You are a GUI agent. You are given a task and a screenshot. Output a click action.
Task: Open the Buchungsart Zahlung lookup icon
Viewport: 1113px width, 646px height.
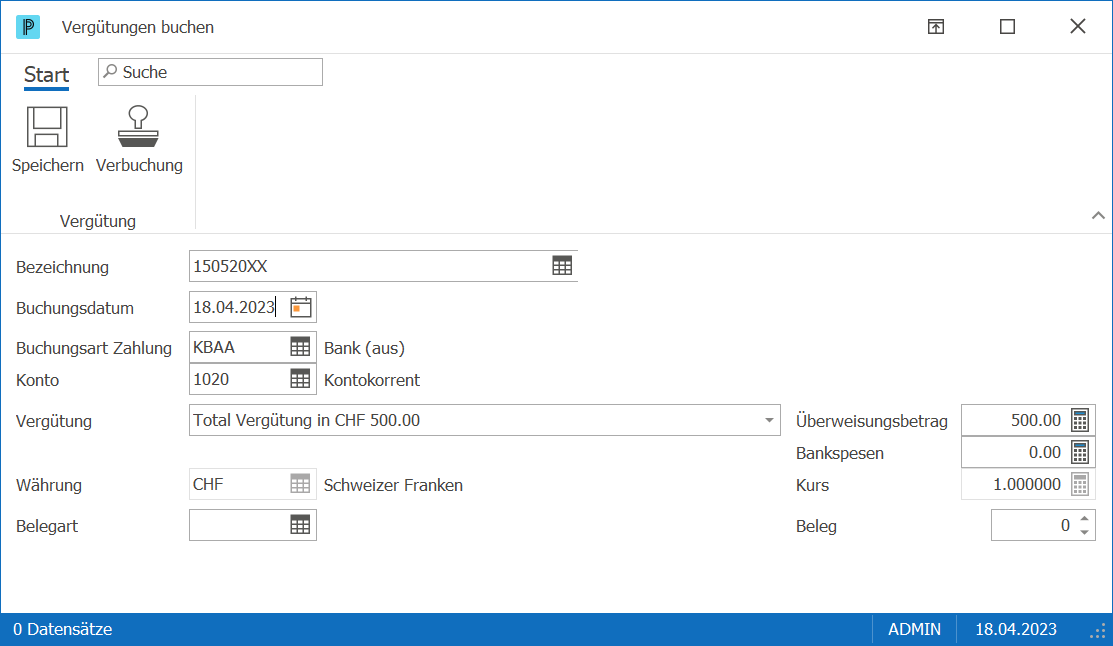300,347
